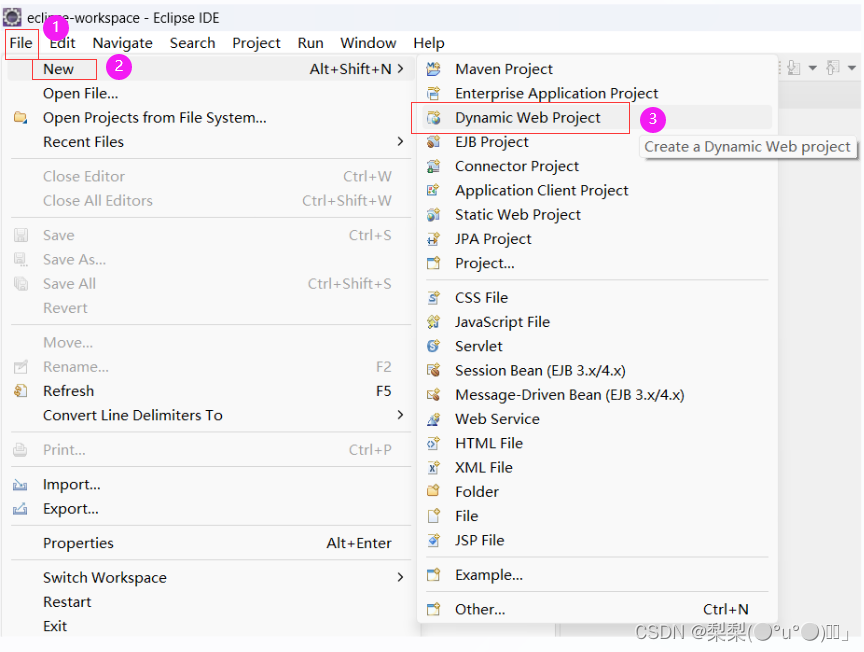Choose the Servlet entry label
864x652 pixels.
tap(478, 346)
